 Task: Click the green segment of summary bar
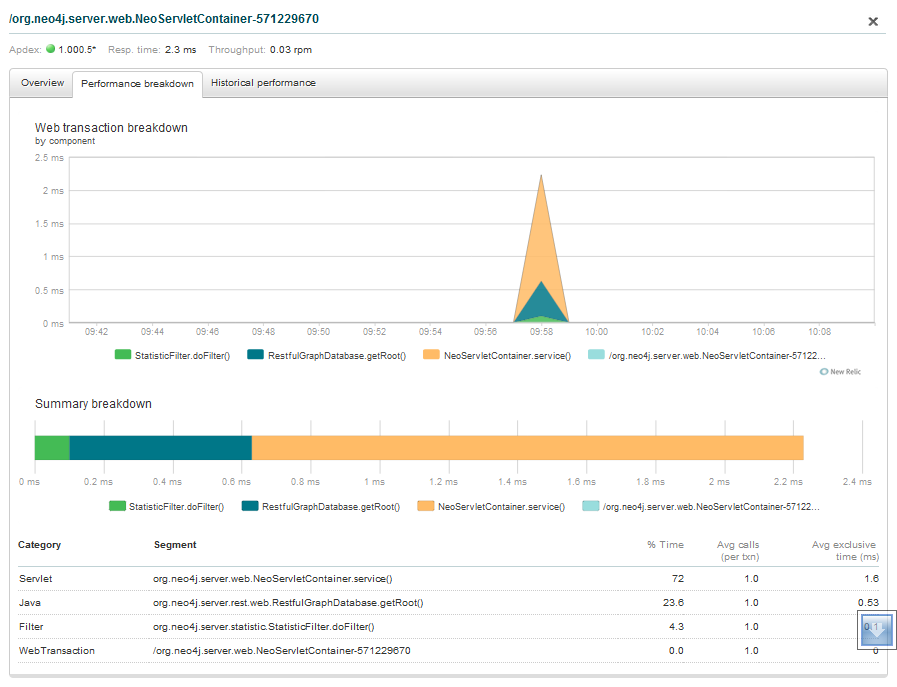point(52,448)
